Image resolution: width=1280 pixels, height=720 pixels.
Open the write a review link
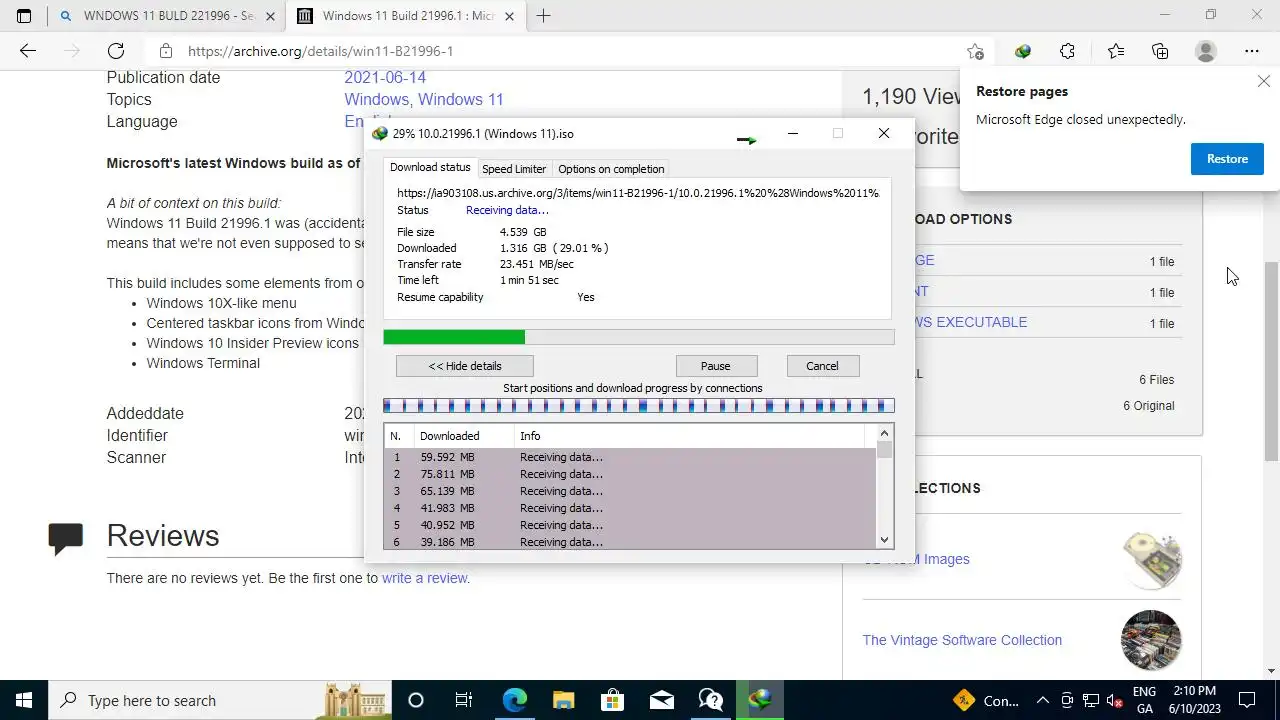coord(424,578)
